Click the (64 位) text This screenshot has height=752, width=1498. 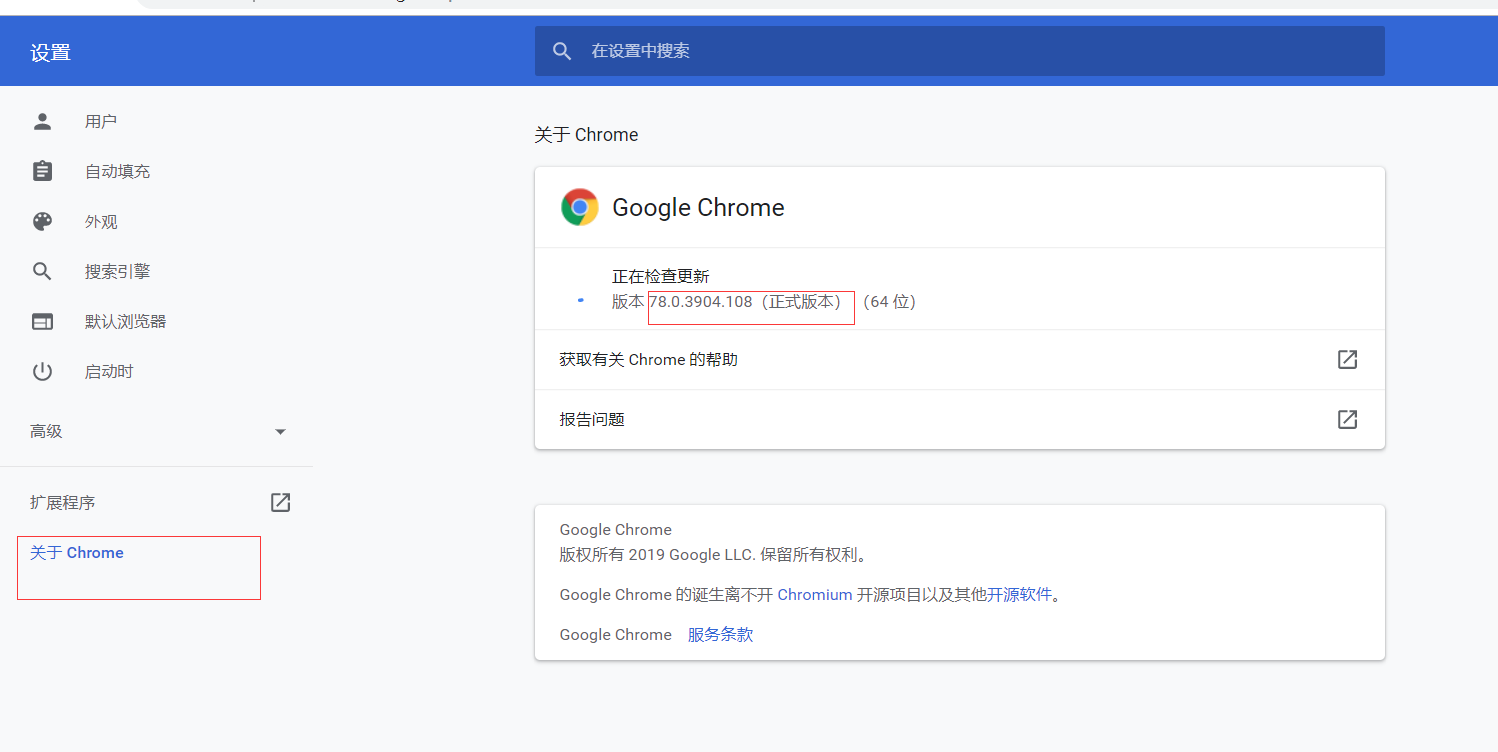(889, 301)
